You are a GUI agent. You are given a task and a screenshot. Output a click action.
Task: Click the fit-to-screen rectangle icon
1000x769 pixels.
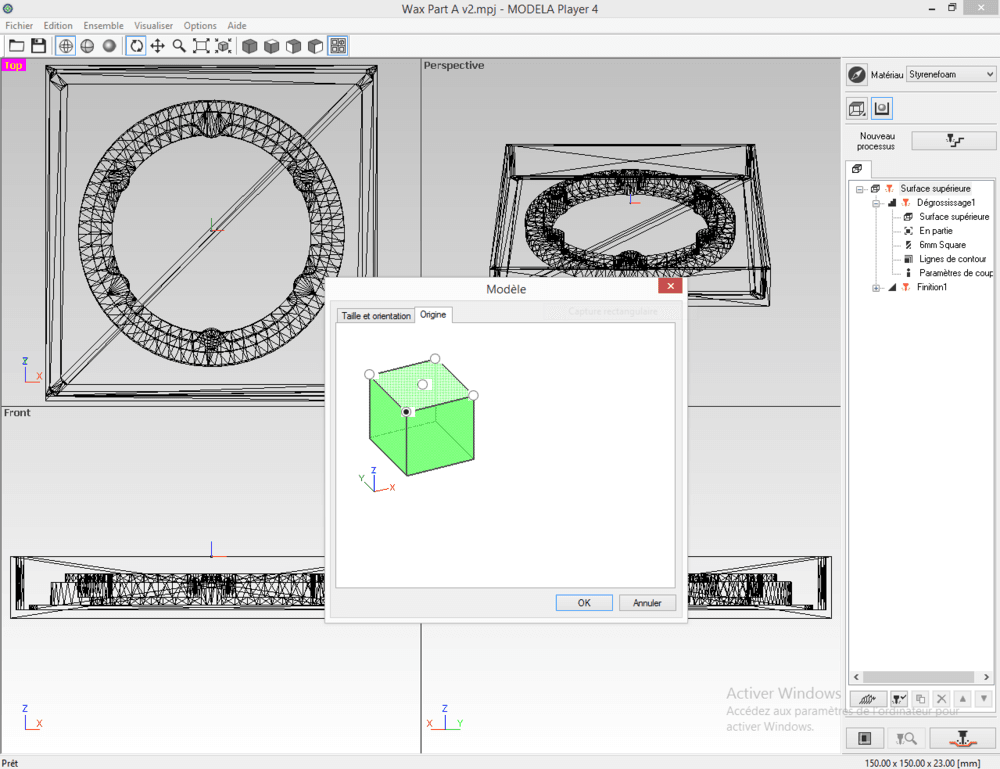pos(201,46)
